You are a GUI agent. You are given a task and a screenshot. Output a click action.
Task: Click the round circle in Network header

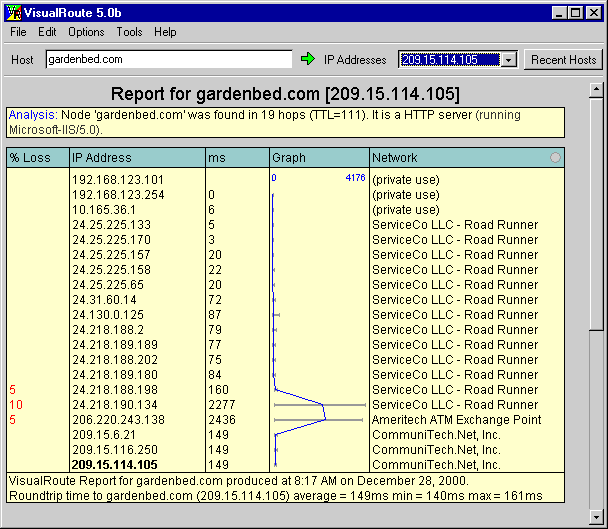[555, 157]
